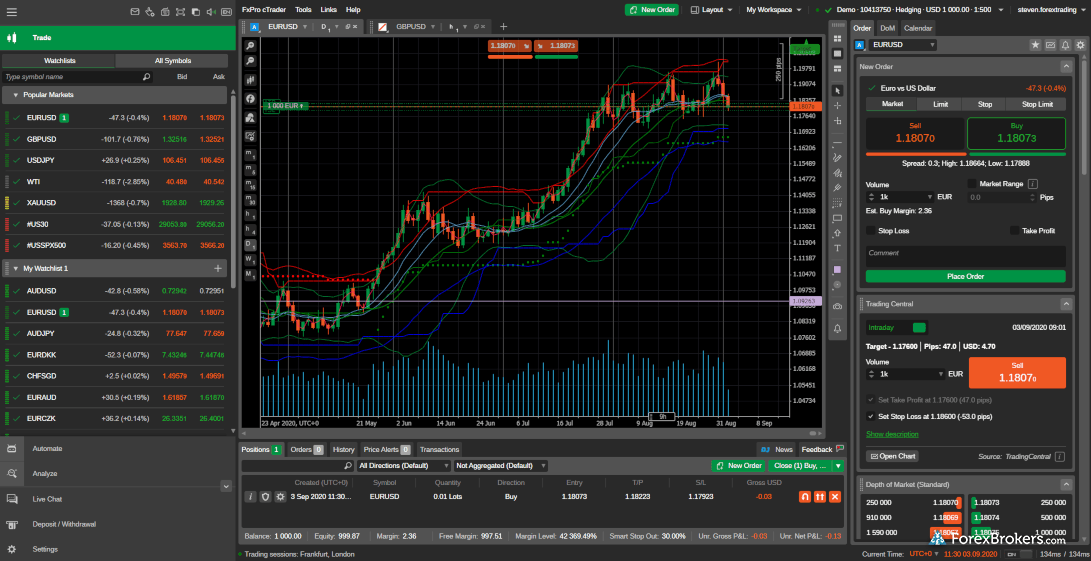
Task: Toggle the sound speaker icon
Action: (x=211, y=12)
